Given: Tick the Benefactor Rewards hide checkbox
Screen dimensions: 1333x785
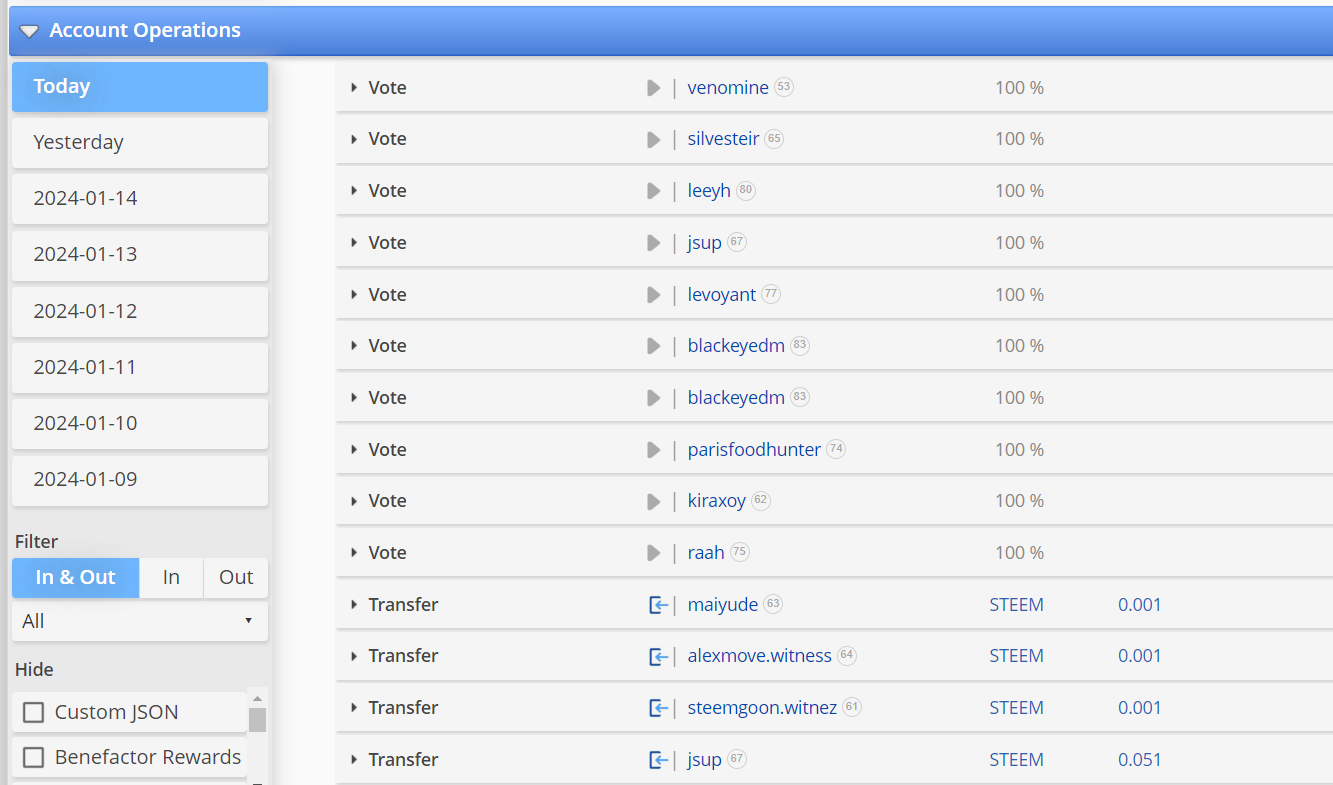Looking at the screenshot, I should pos(34,757).
